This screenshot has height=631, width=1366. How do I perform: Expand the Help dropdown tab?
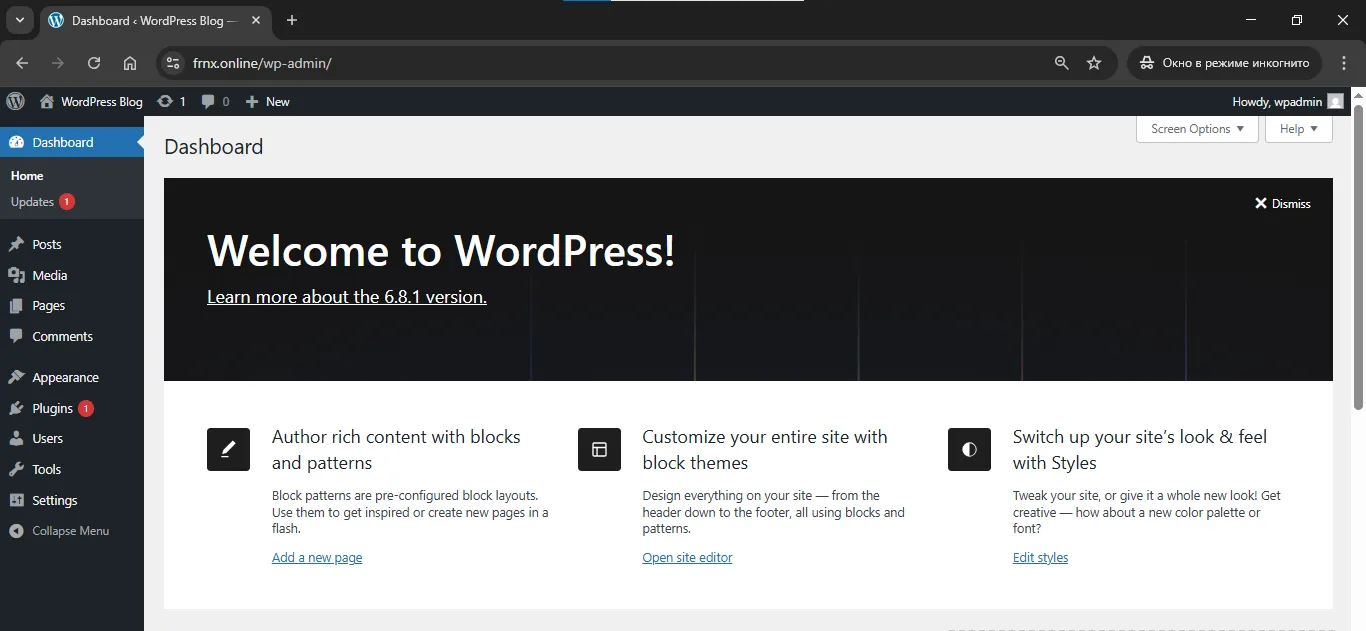tap(1299, 129)
